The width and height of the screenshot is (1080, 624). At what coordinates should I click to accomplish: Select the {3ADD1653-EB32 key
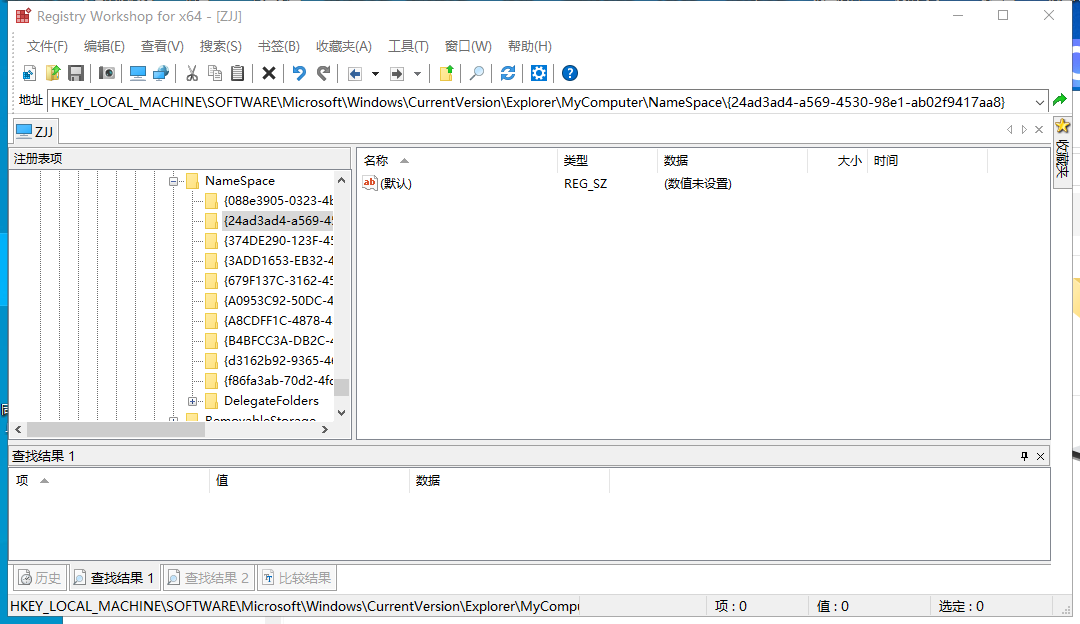[x=278, y=260]
